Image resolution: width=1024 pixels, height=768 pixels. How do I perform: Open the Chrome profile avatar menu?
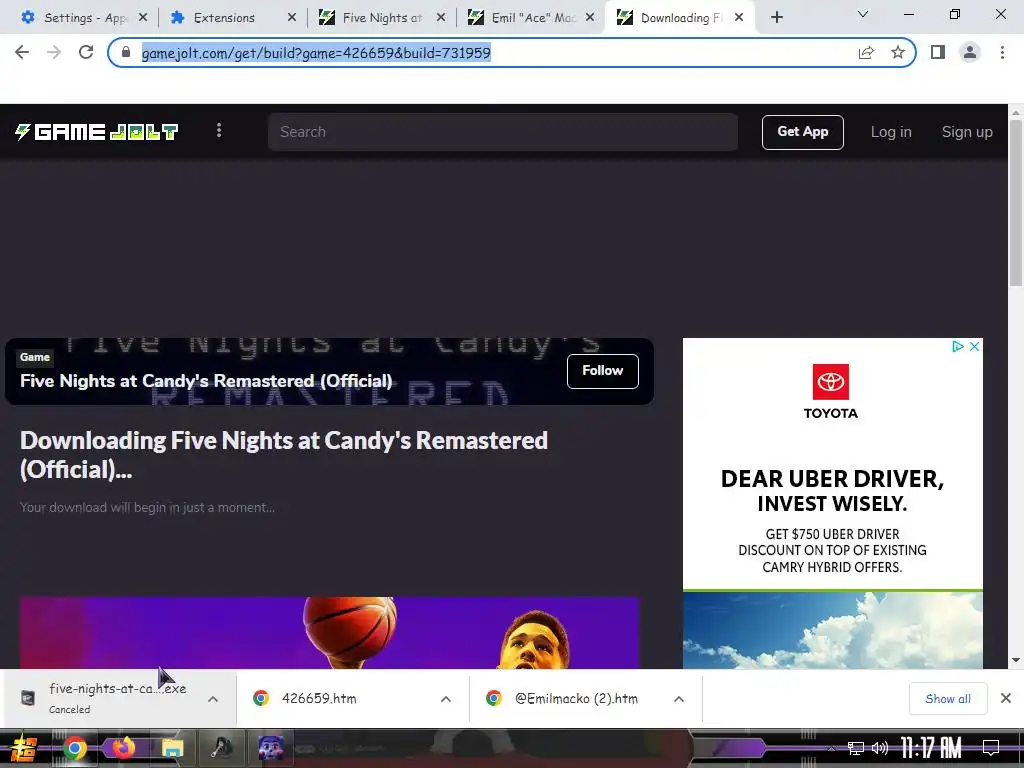click(x=970, y=52)
